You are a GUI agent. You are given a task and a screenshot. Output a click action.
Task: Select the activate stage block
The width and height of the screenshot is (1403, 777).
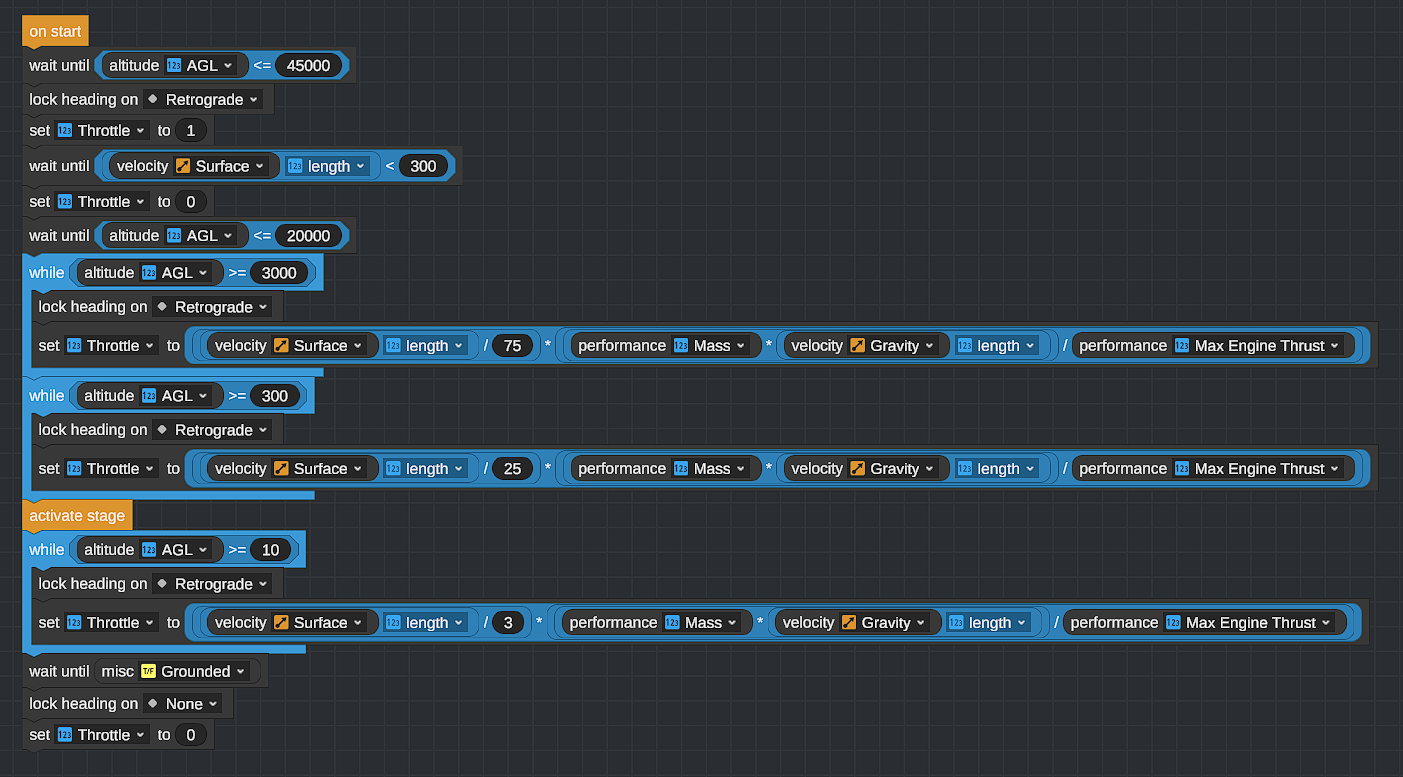[x=77, y=516]
